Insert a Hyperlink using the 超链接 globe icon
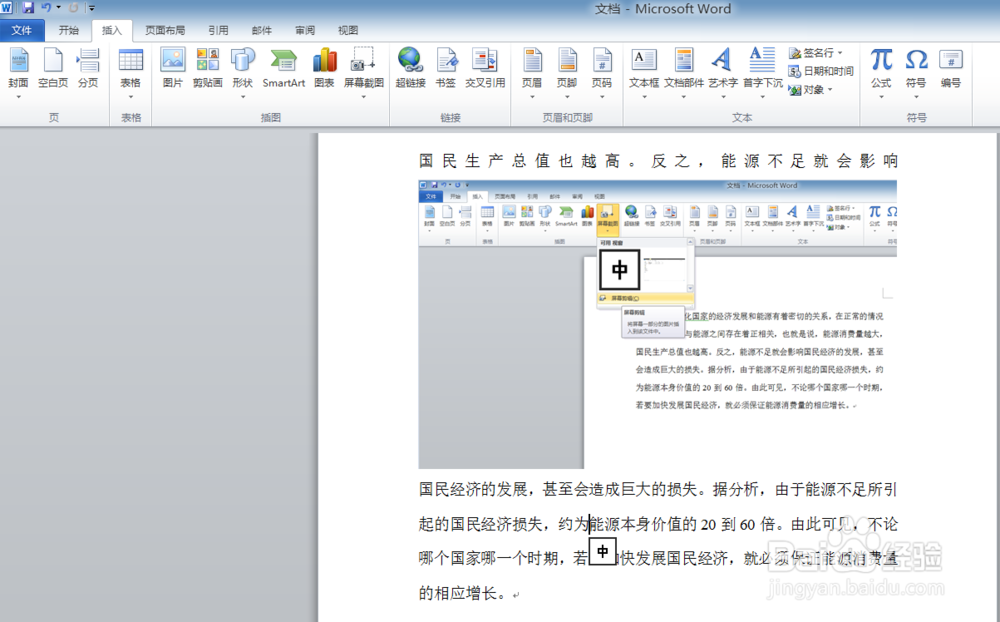This screenshot has width=1000, height=622. pos(409,67)
